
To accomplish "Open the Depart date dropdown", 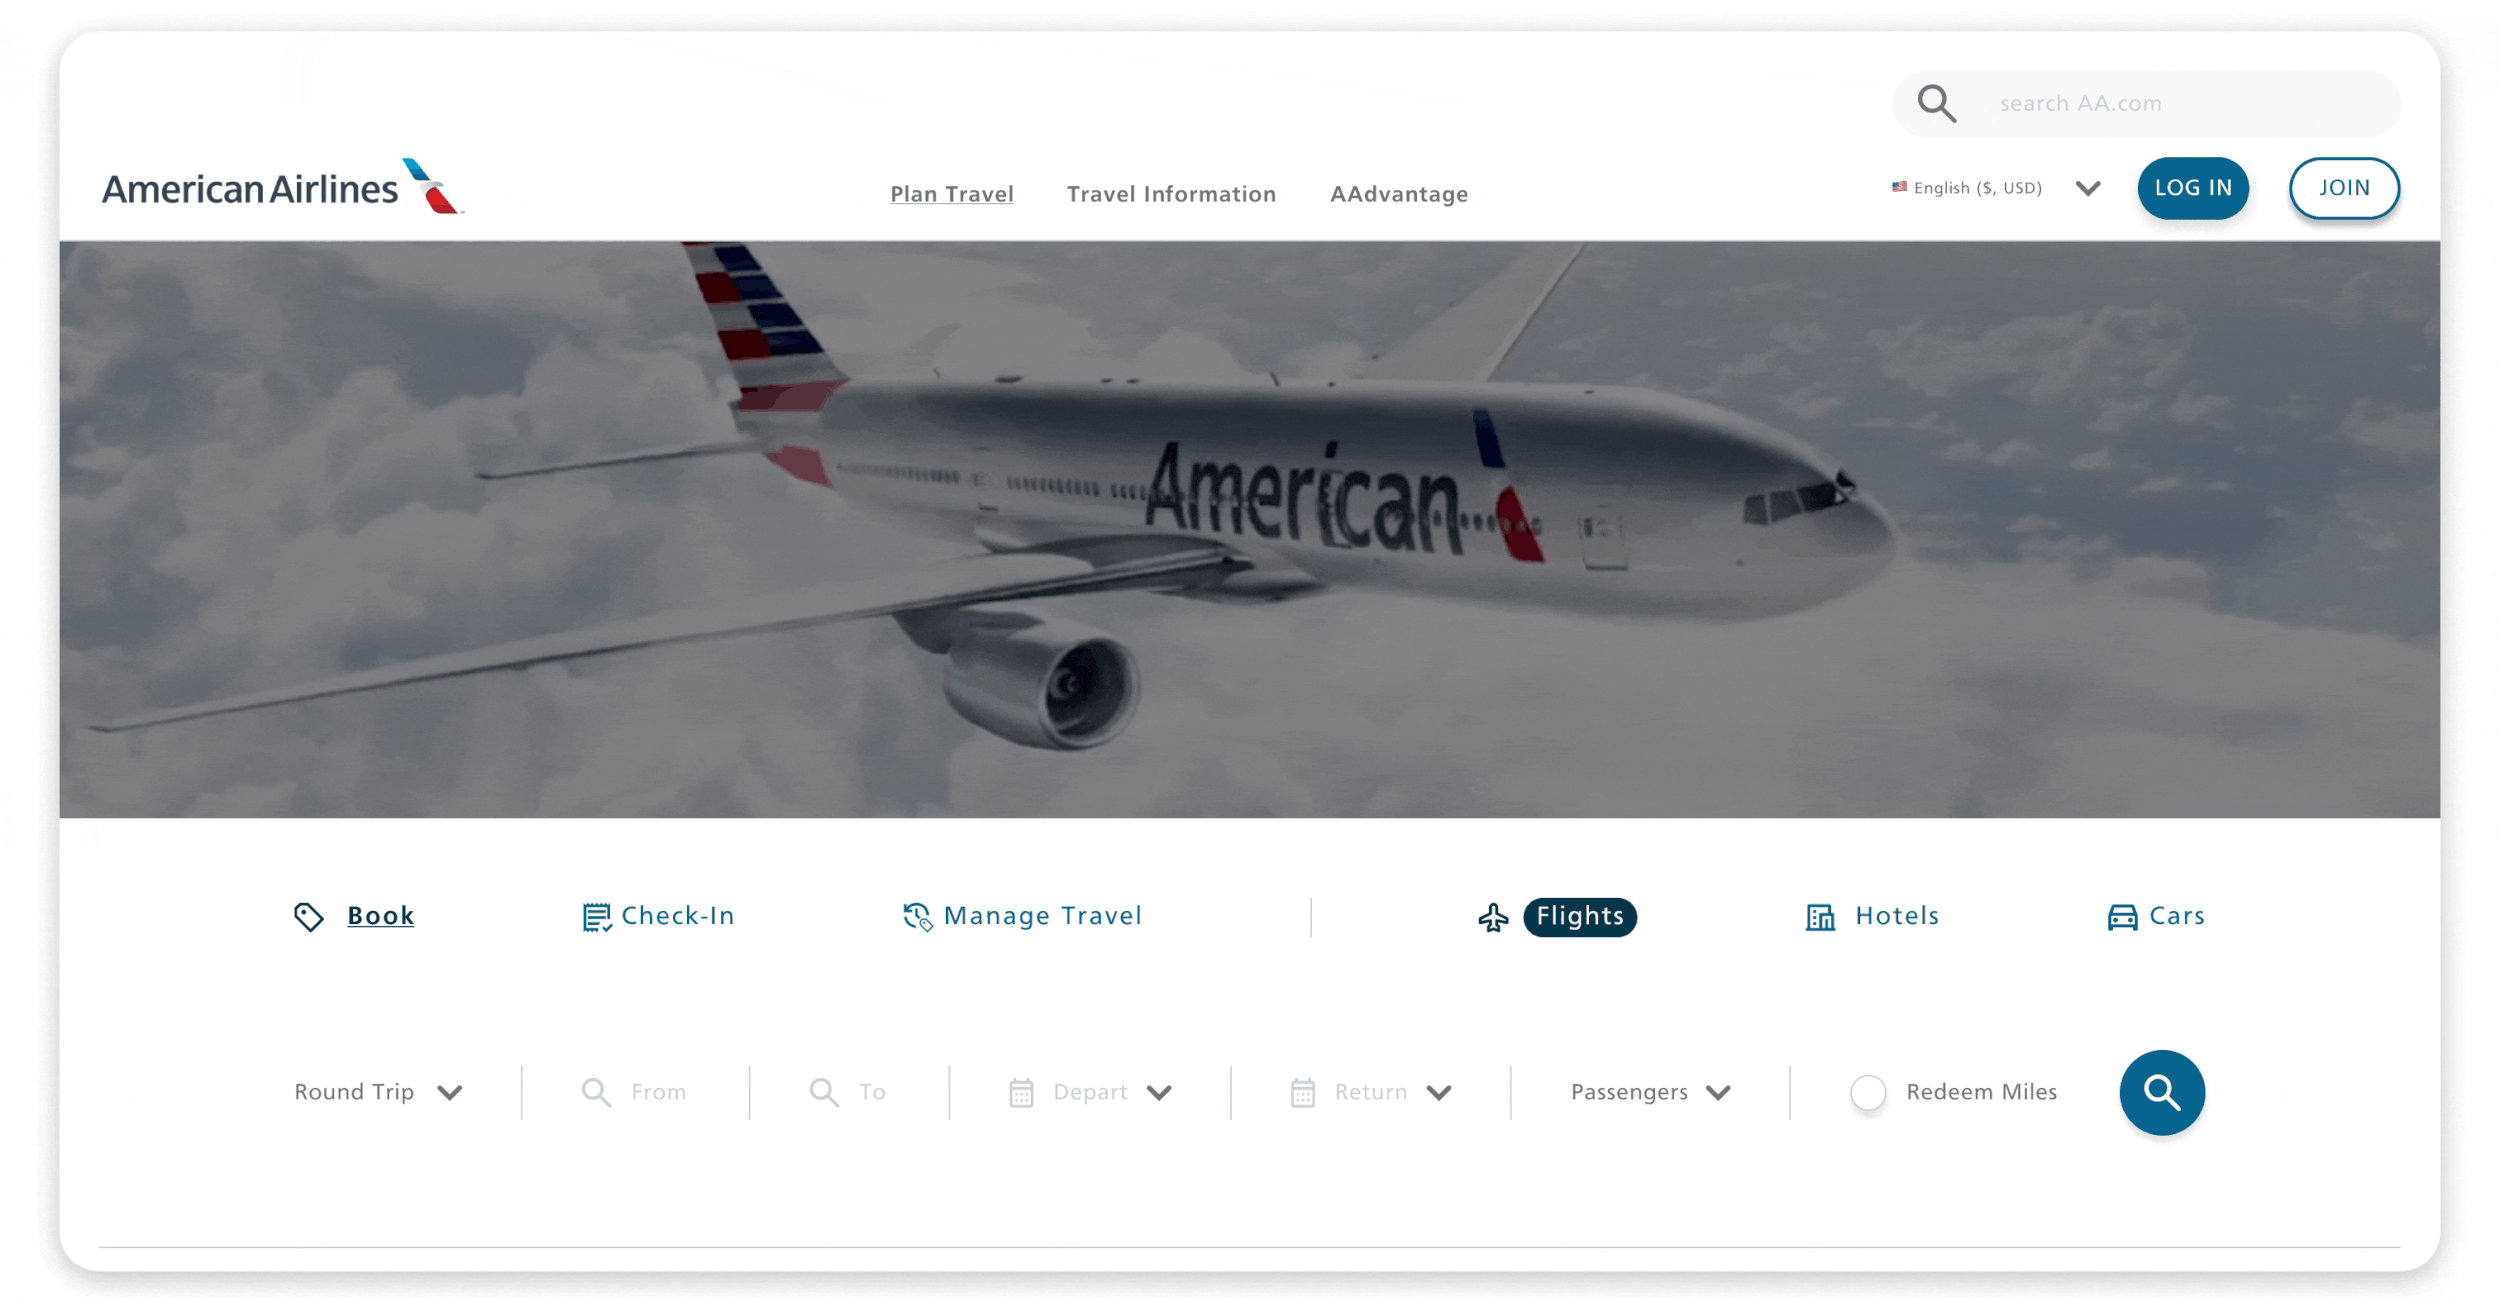I will click(x=1090, y=1092).
